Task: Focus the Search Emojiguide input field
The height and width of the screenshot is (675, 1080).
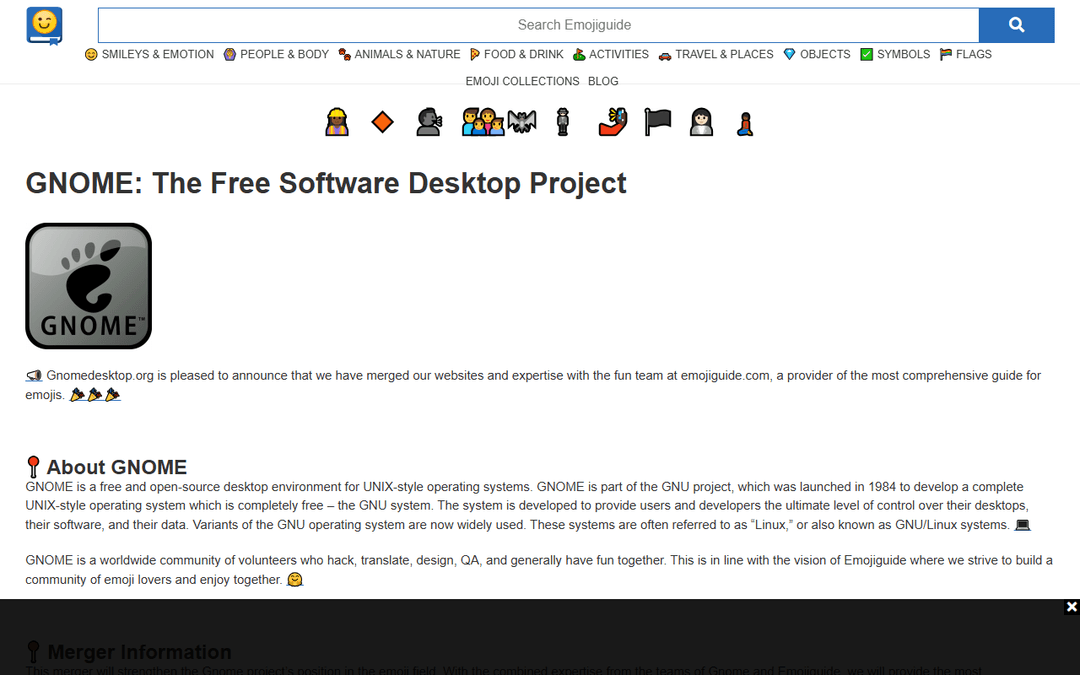Action: click(539, 25)
